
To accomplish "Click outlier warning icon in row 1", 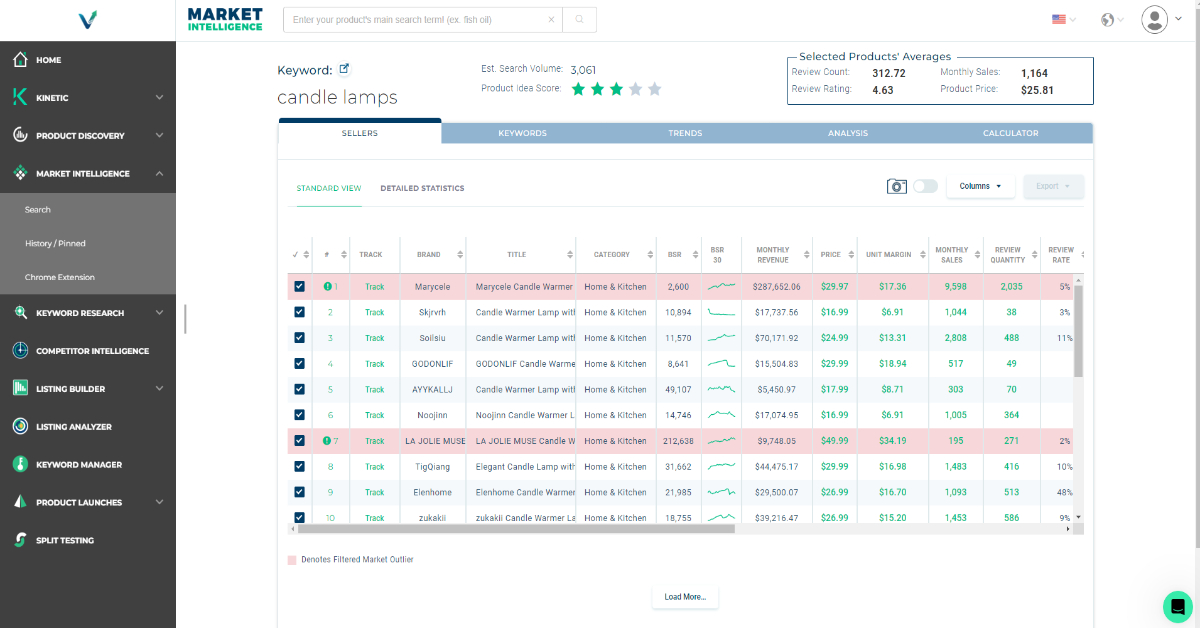I will 327,287.
